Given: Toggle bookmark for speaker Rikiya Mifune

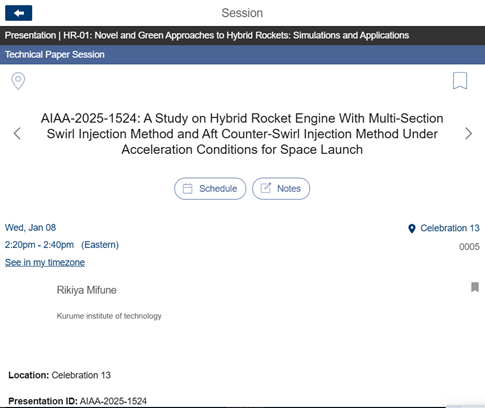Looking at the screenshot, I should (x=475, y=287).
